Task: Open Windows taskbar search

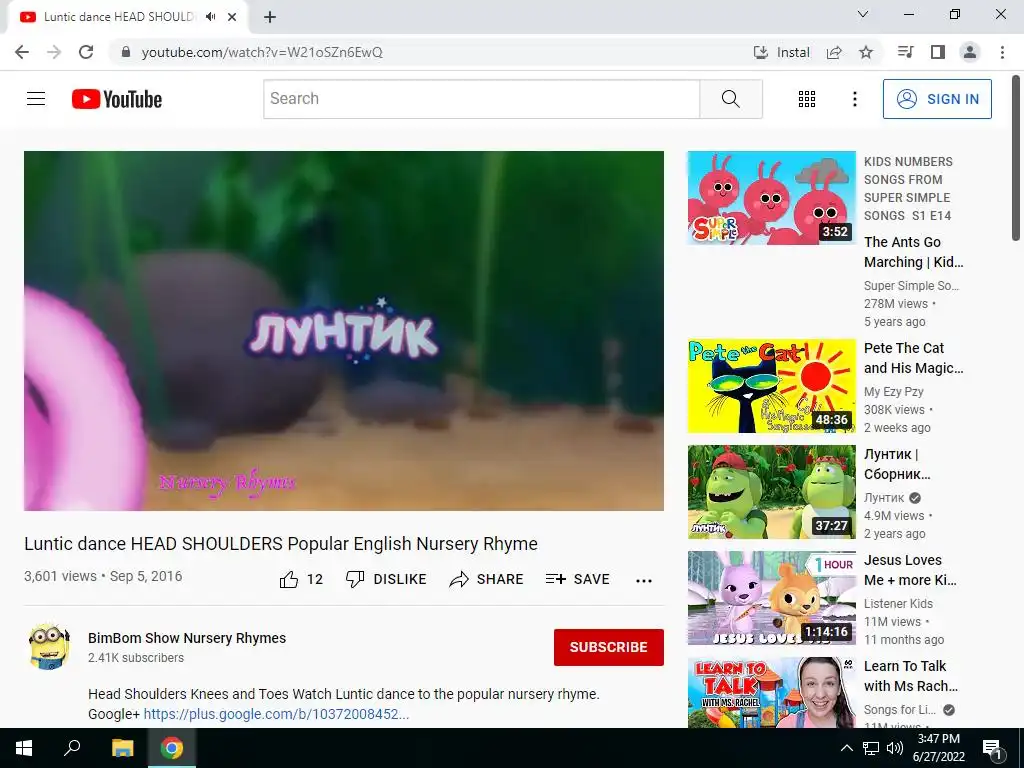Action: pyautogui.click(x=72, y=748)
